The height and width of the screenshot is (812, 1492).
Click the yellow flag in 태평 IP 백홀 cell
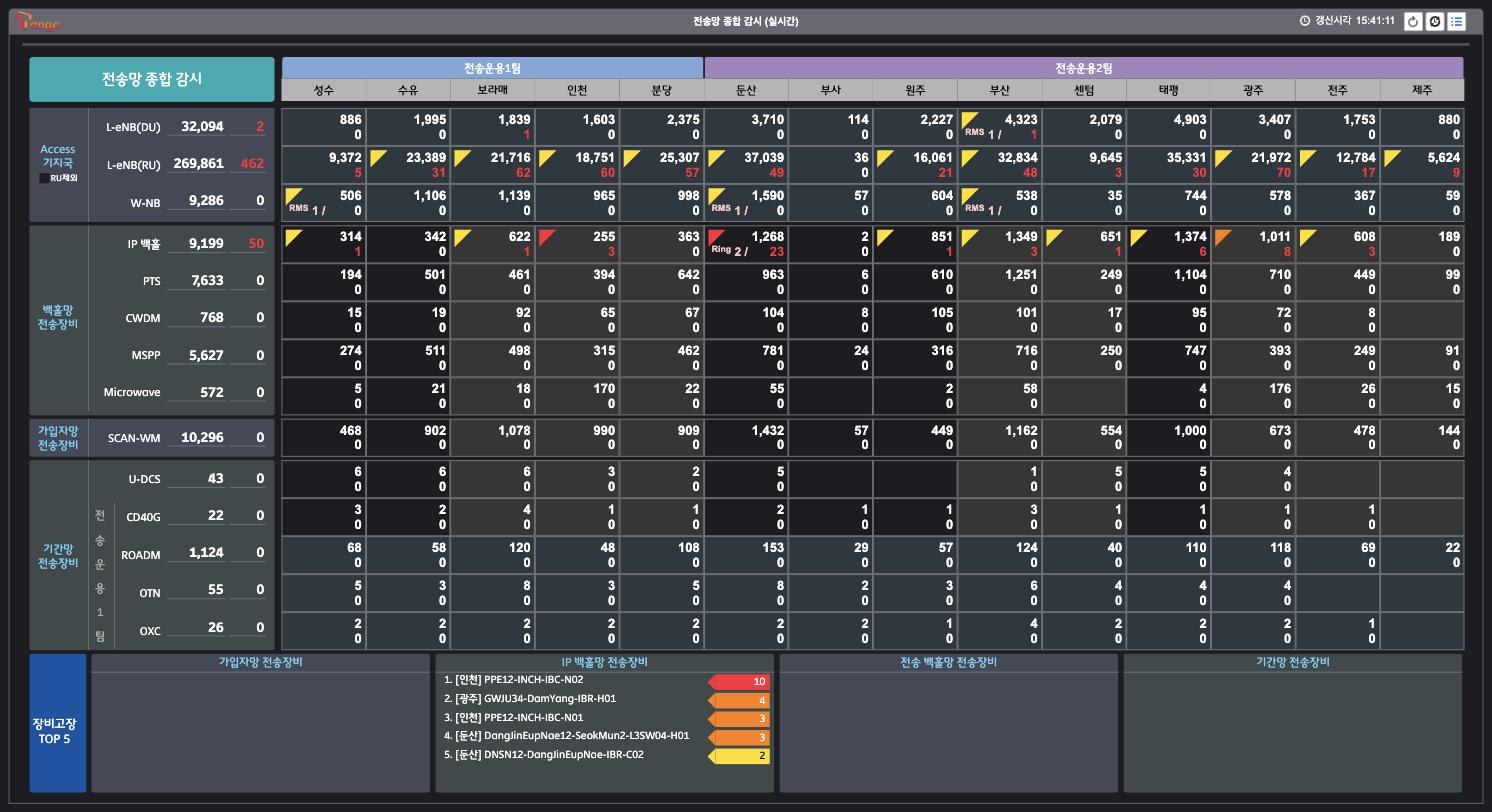1138,236
